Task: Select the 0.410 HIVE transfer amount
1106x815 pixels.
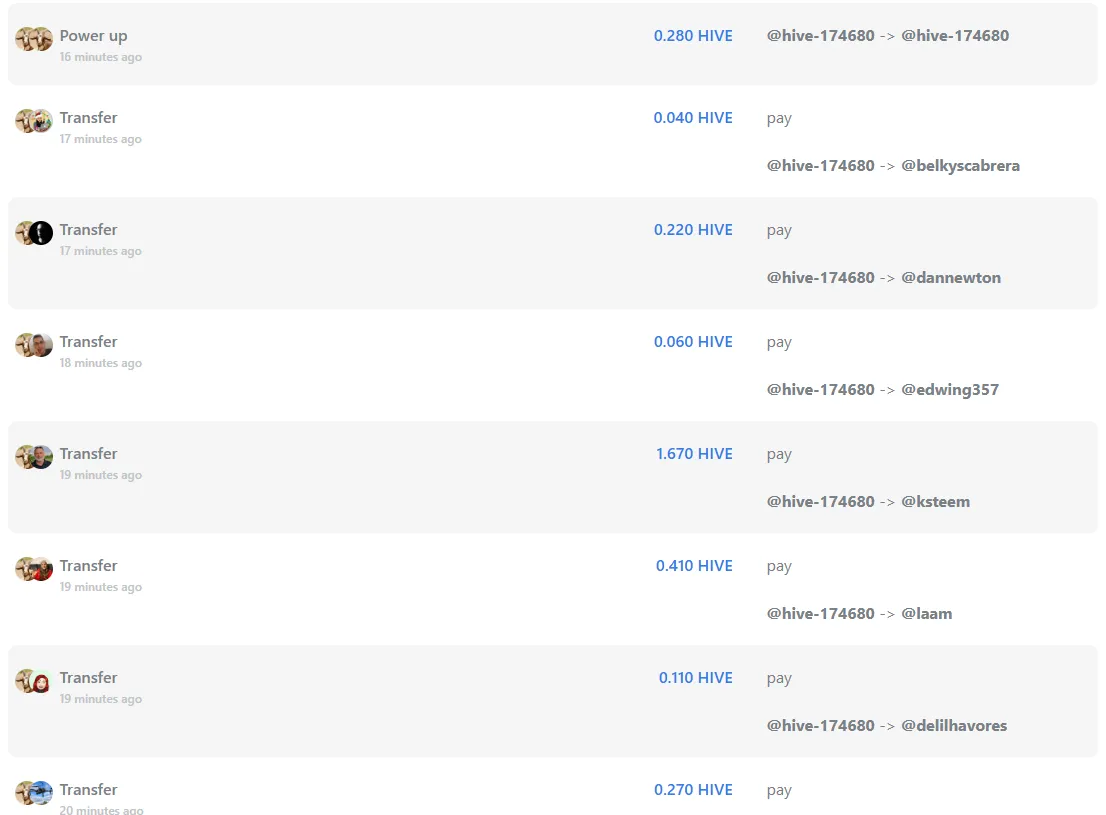Action: tap(694, 566)
